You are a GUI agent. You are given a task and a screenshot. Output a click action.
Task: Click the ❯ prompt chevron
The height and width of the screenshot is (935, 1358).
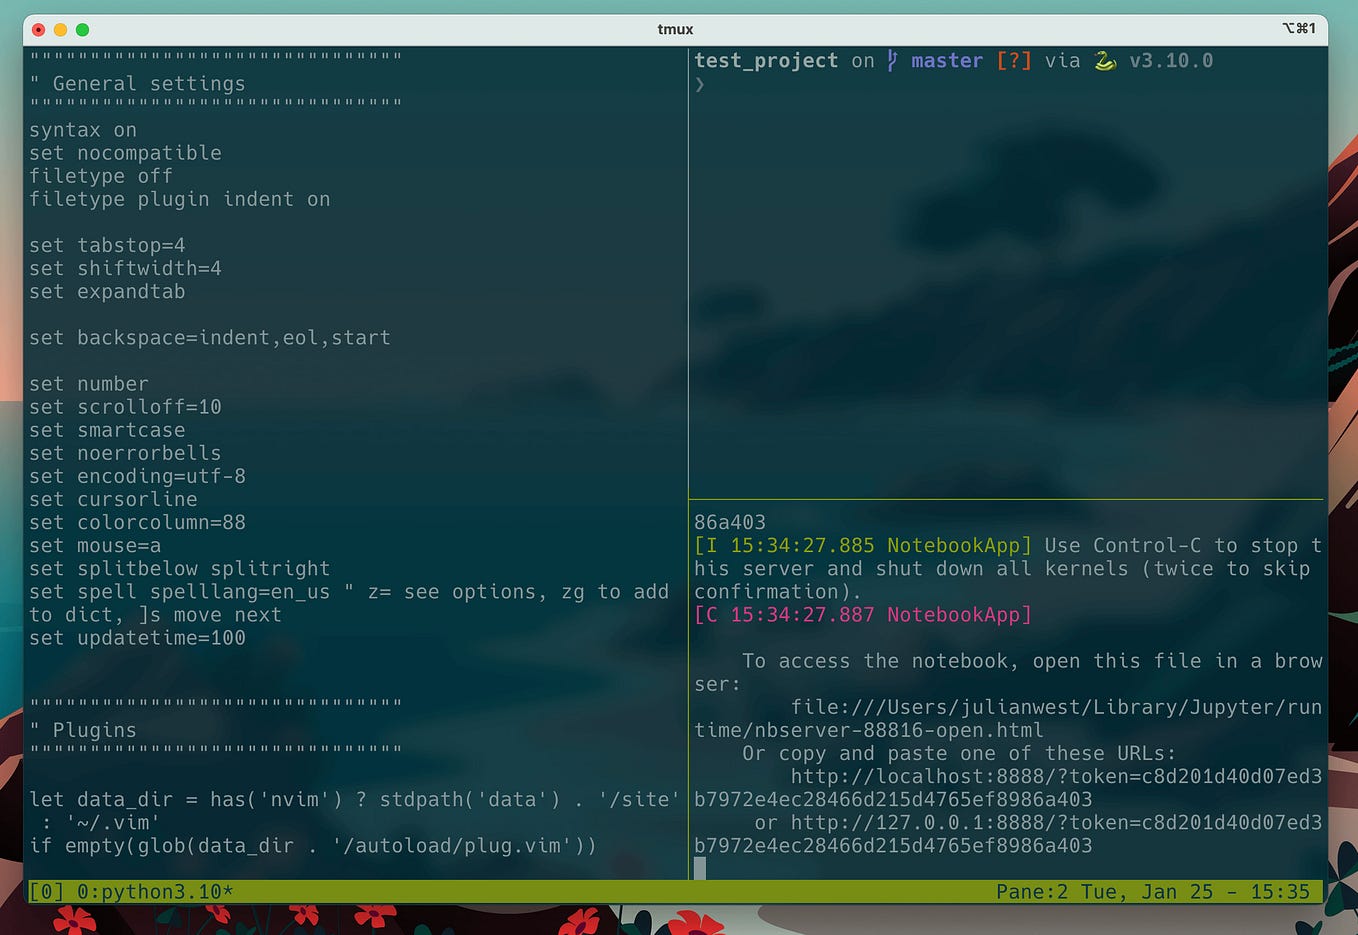pyautogui.click(x=700, y=85)
